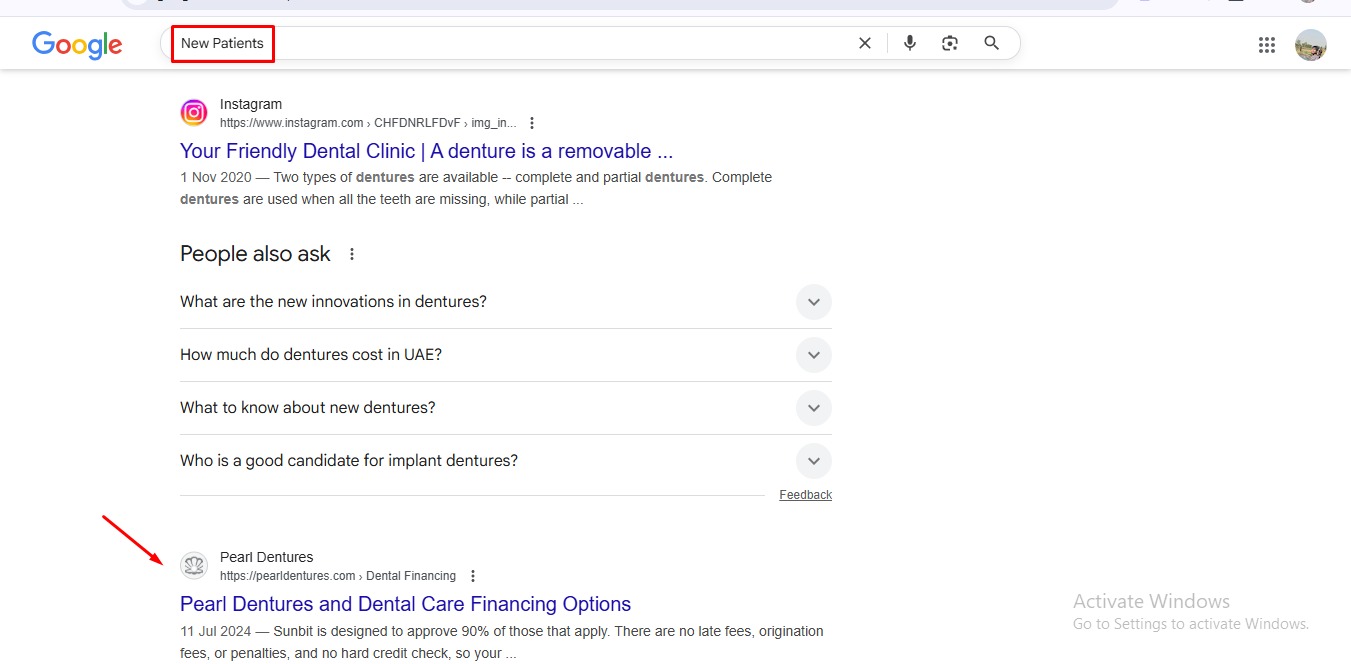1351x664 pixels.
Task: Expand "Who is a good candidate for implant dentures?"
Action: coord(813,461)
